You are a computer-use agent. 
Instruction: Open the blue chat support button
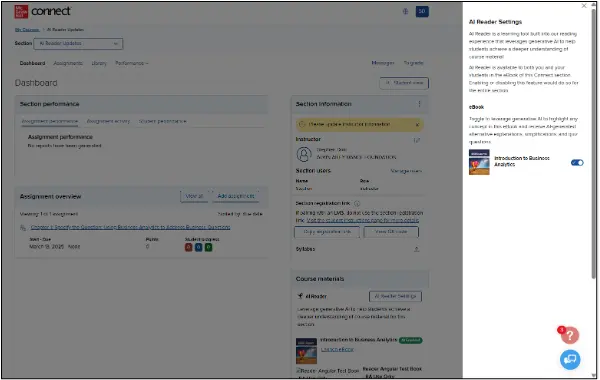pos(570,360)
